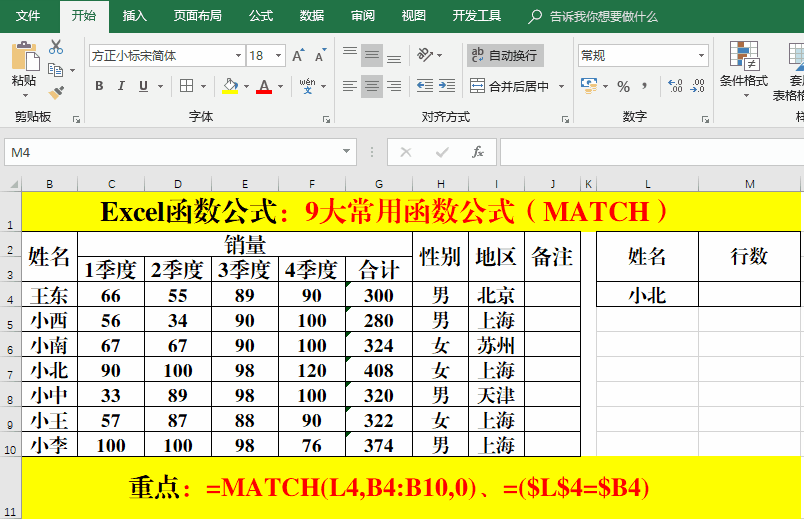Click the insert function fx icon
804x519 pixels.
(478, 152)
